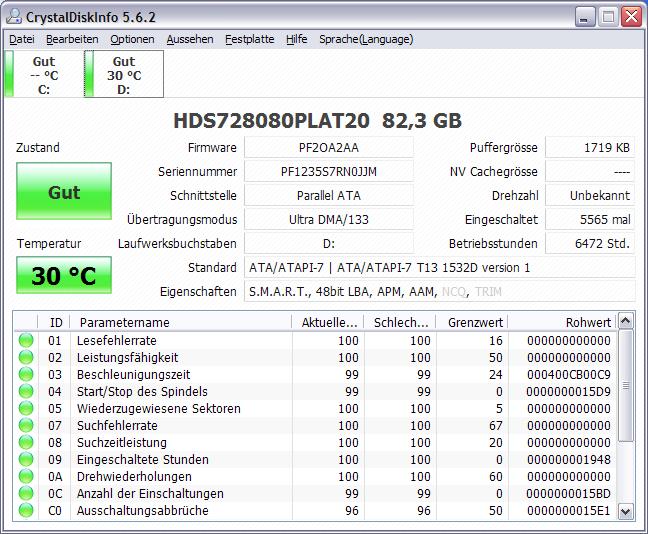Click status icon for Wiederzugewiesene Sektoren

pos(26,408)
